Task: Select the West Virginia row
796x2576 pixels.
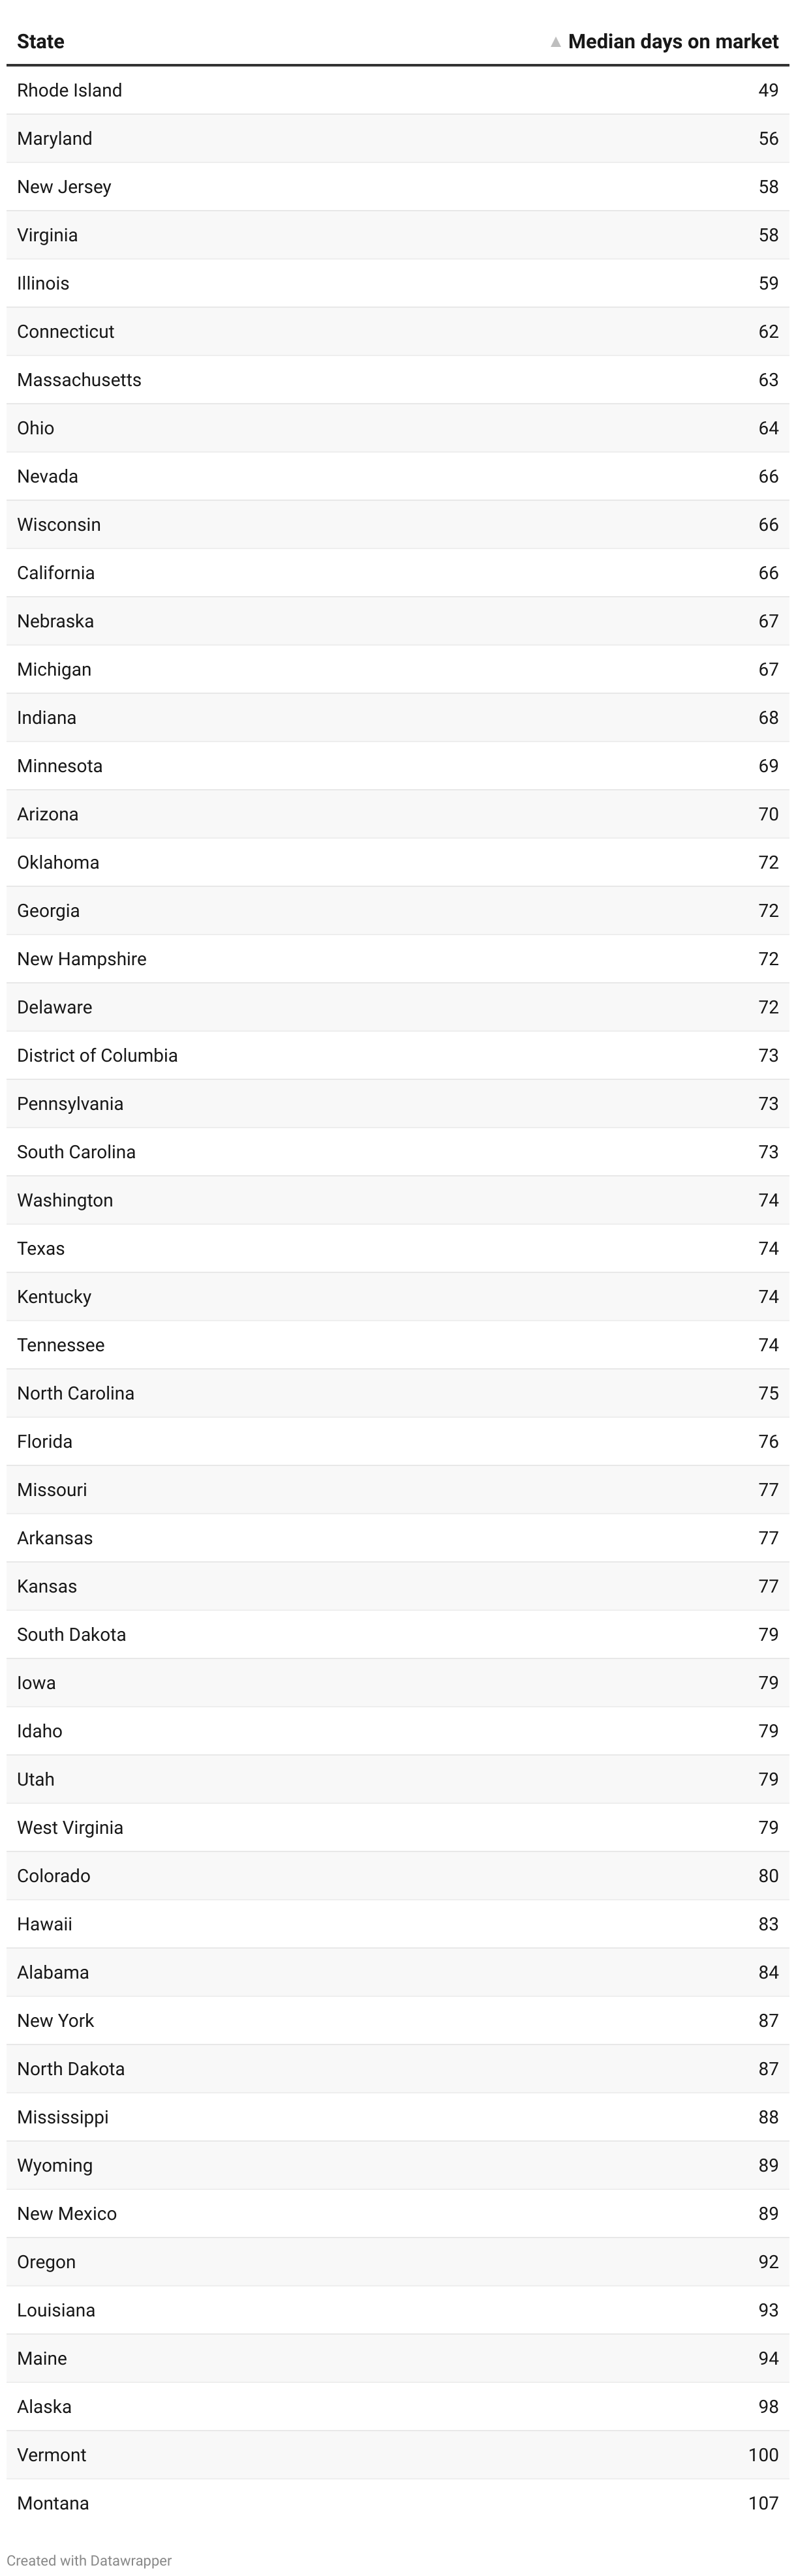Action: click(398, 1828)
